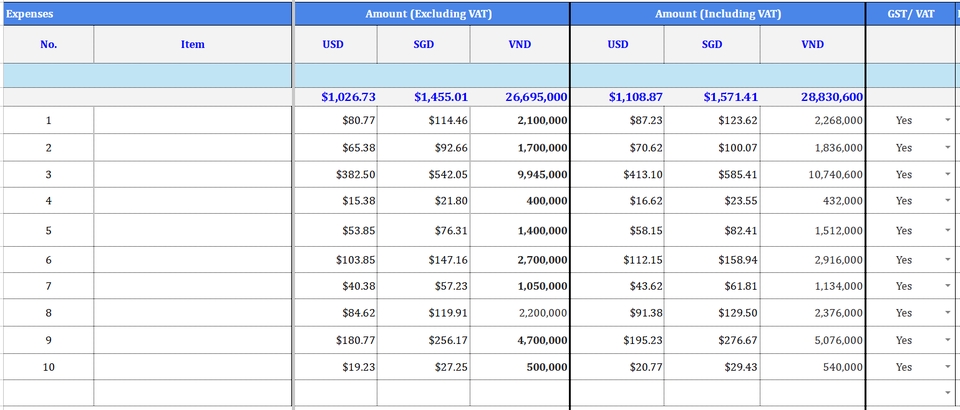This screenshot has width=960, height=410.
Task: Open the GST/VAT dropdown for row 1
Action: [947, 120]
